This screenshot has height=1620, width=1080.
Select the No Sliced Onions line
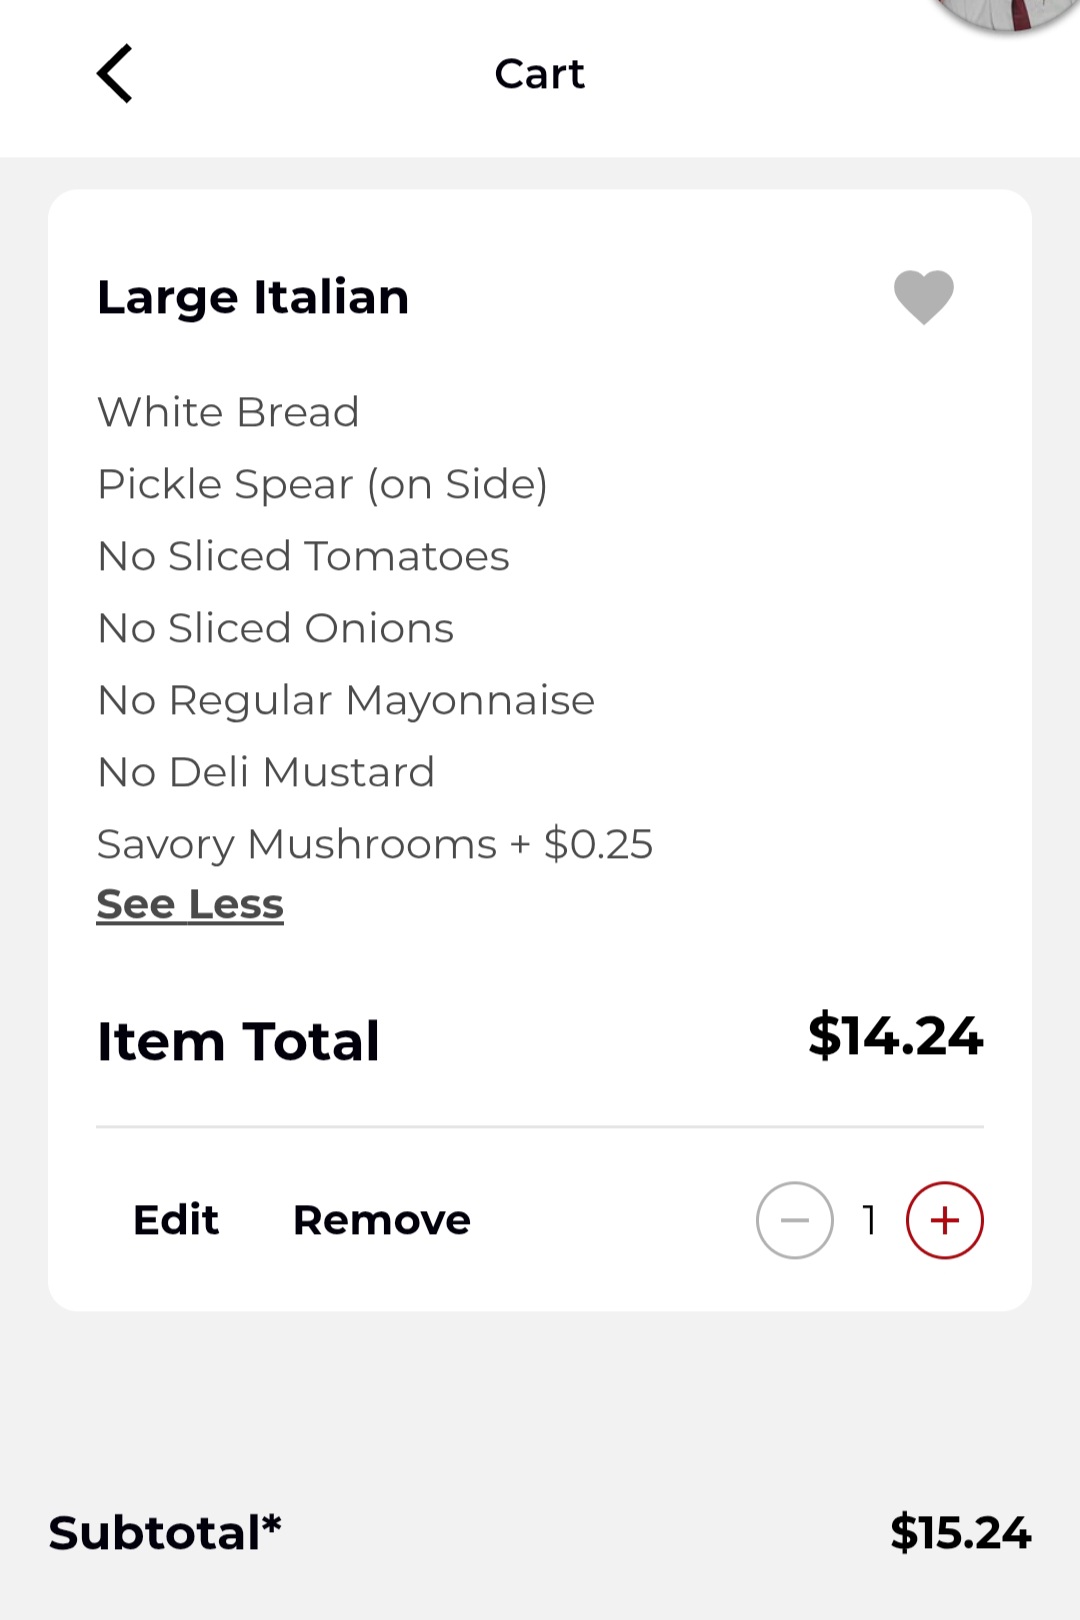[275, 628]
